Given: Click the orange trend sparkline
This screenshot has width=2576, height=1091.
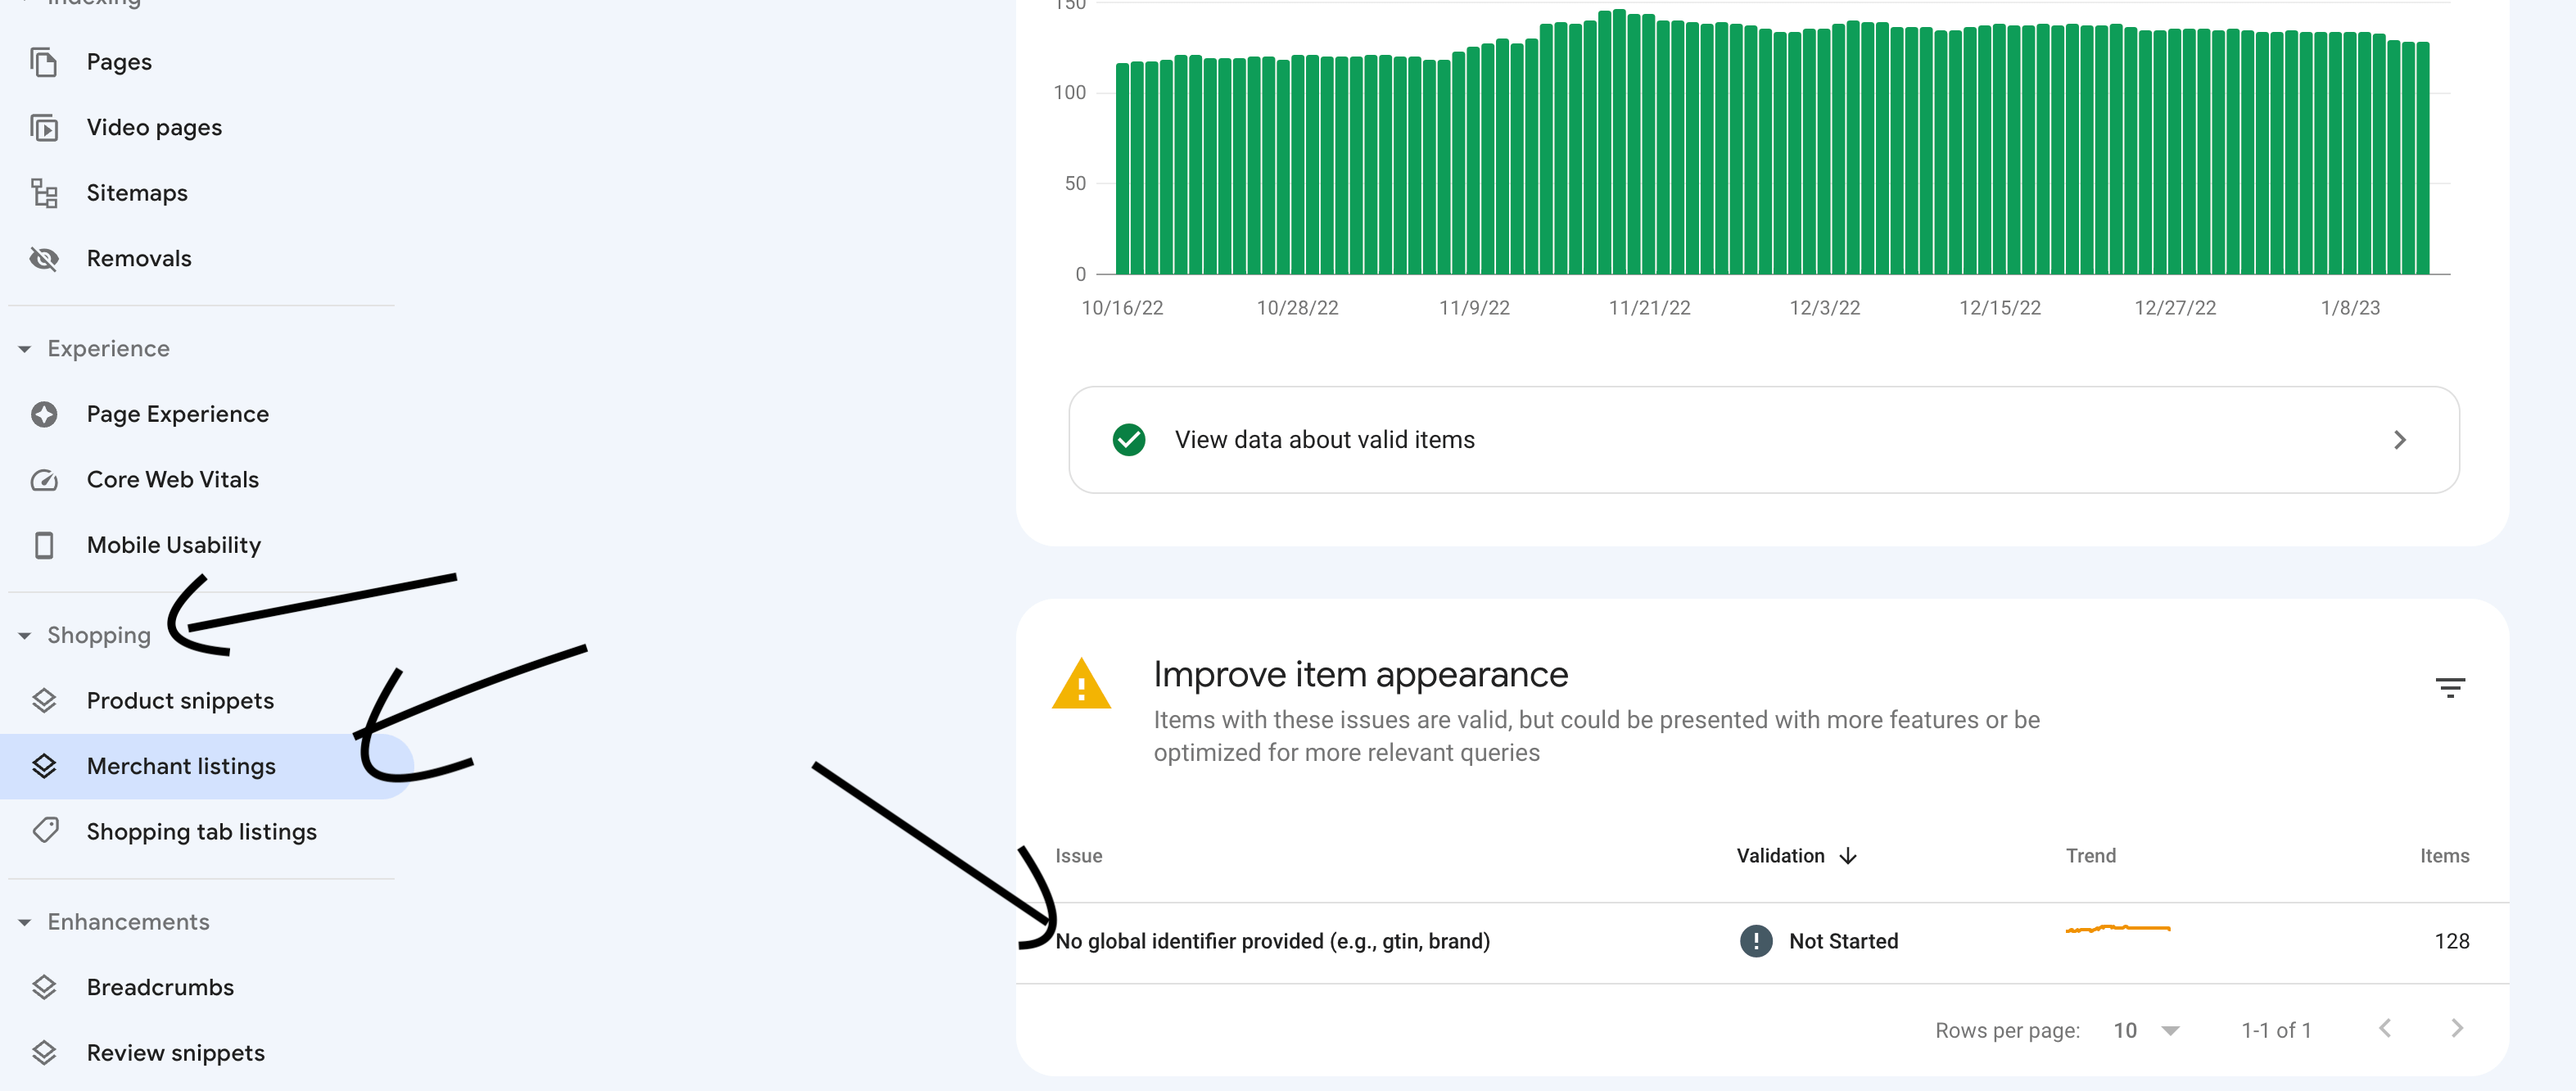Looking at the screenshot, I should (x=2117, y=929).
